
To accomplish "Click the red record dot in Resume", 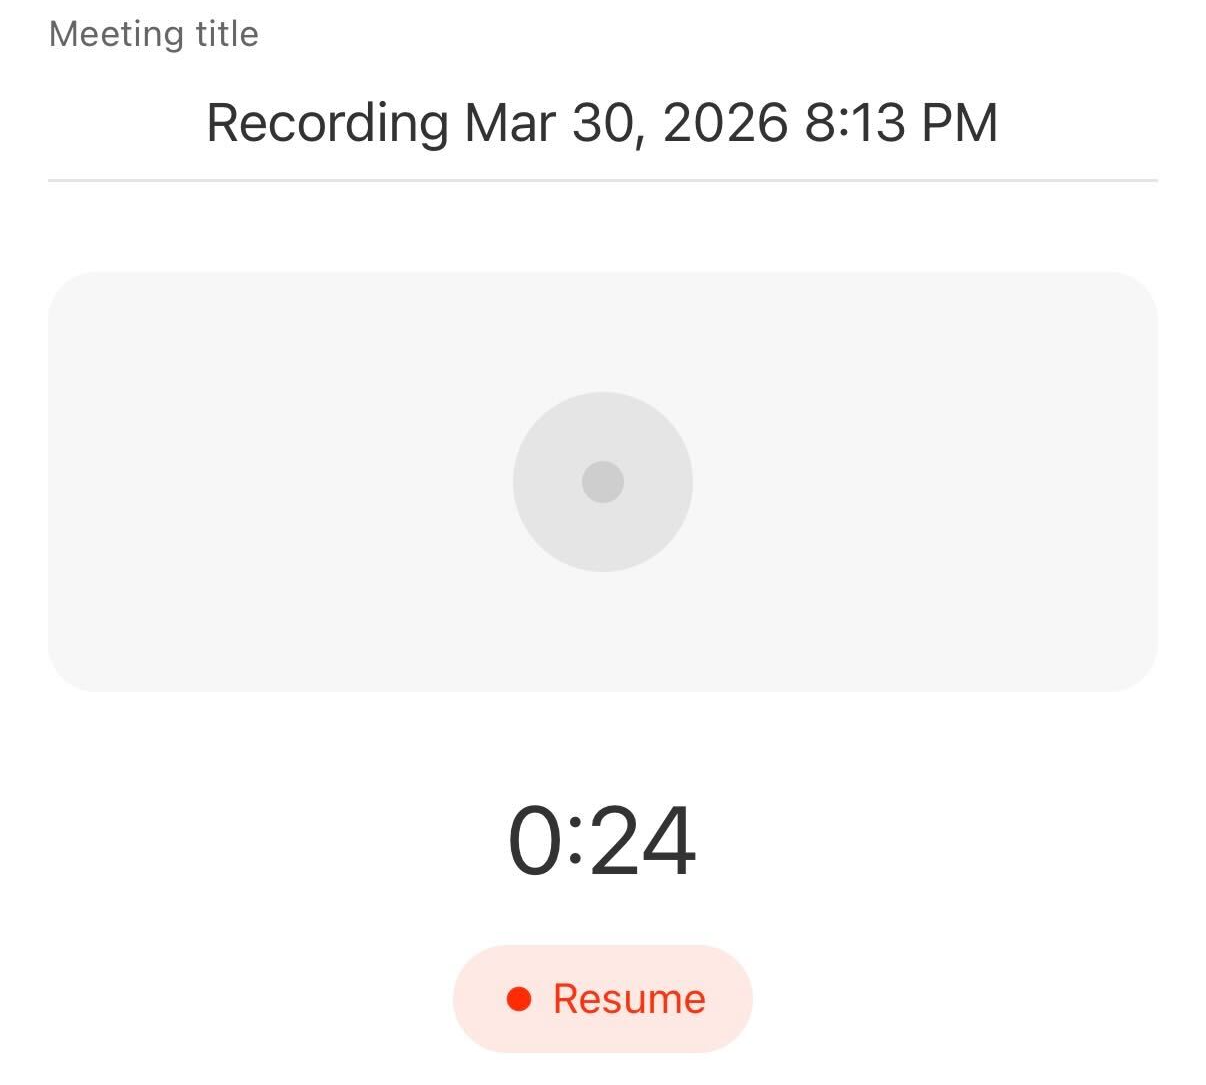I will click(519, 999).
